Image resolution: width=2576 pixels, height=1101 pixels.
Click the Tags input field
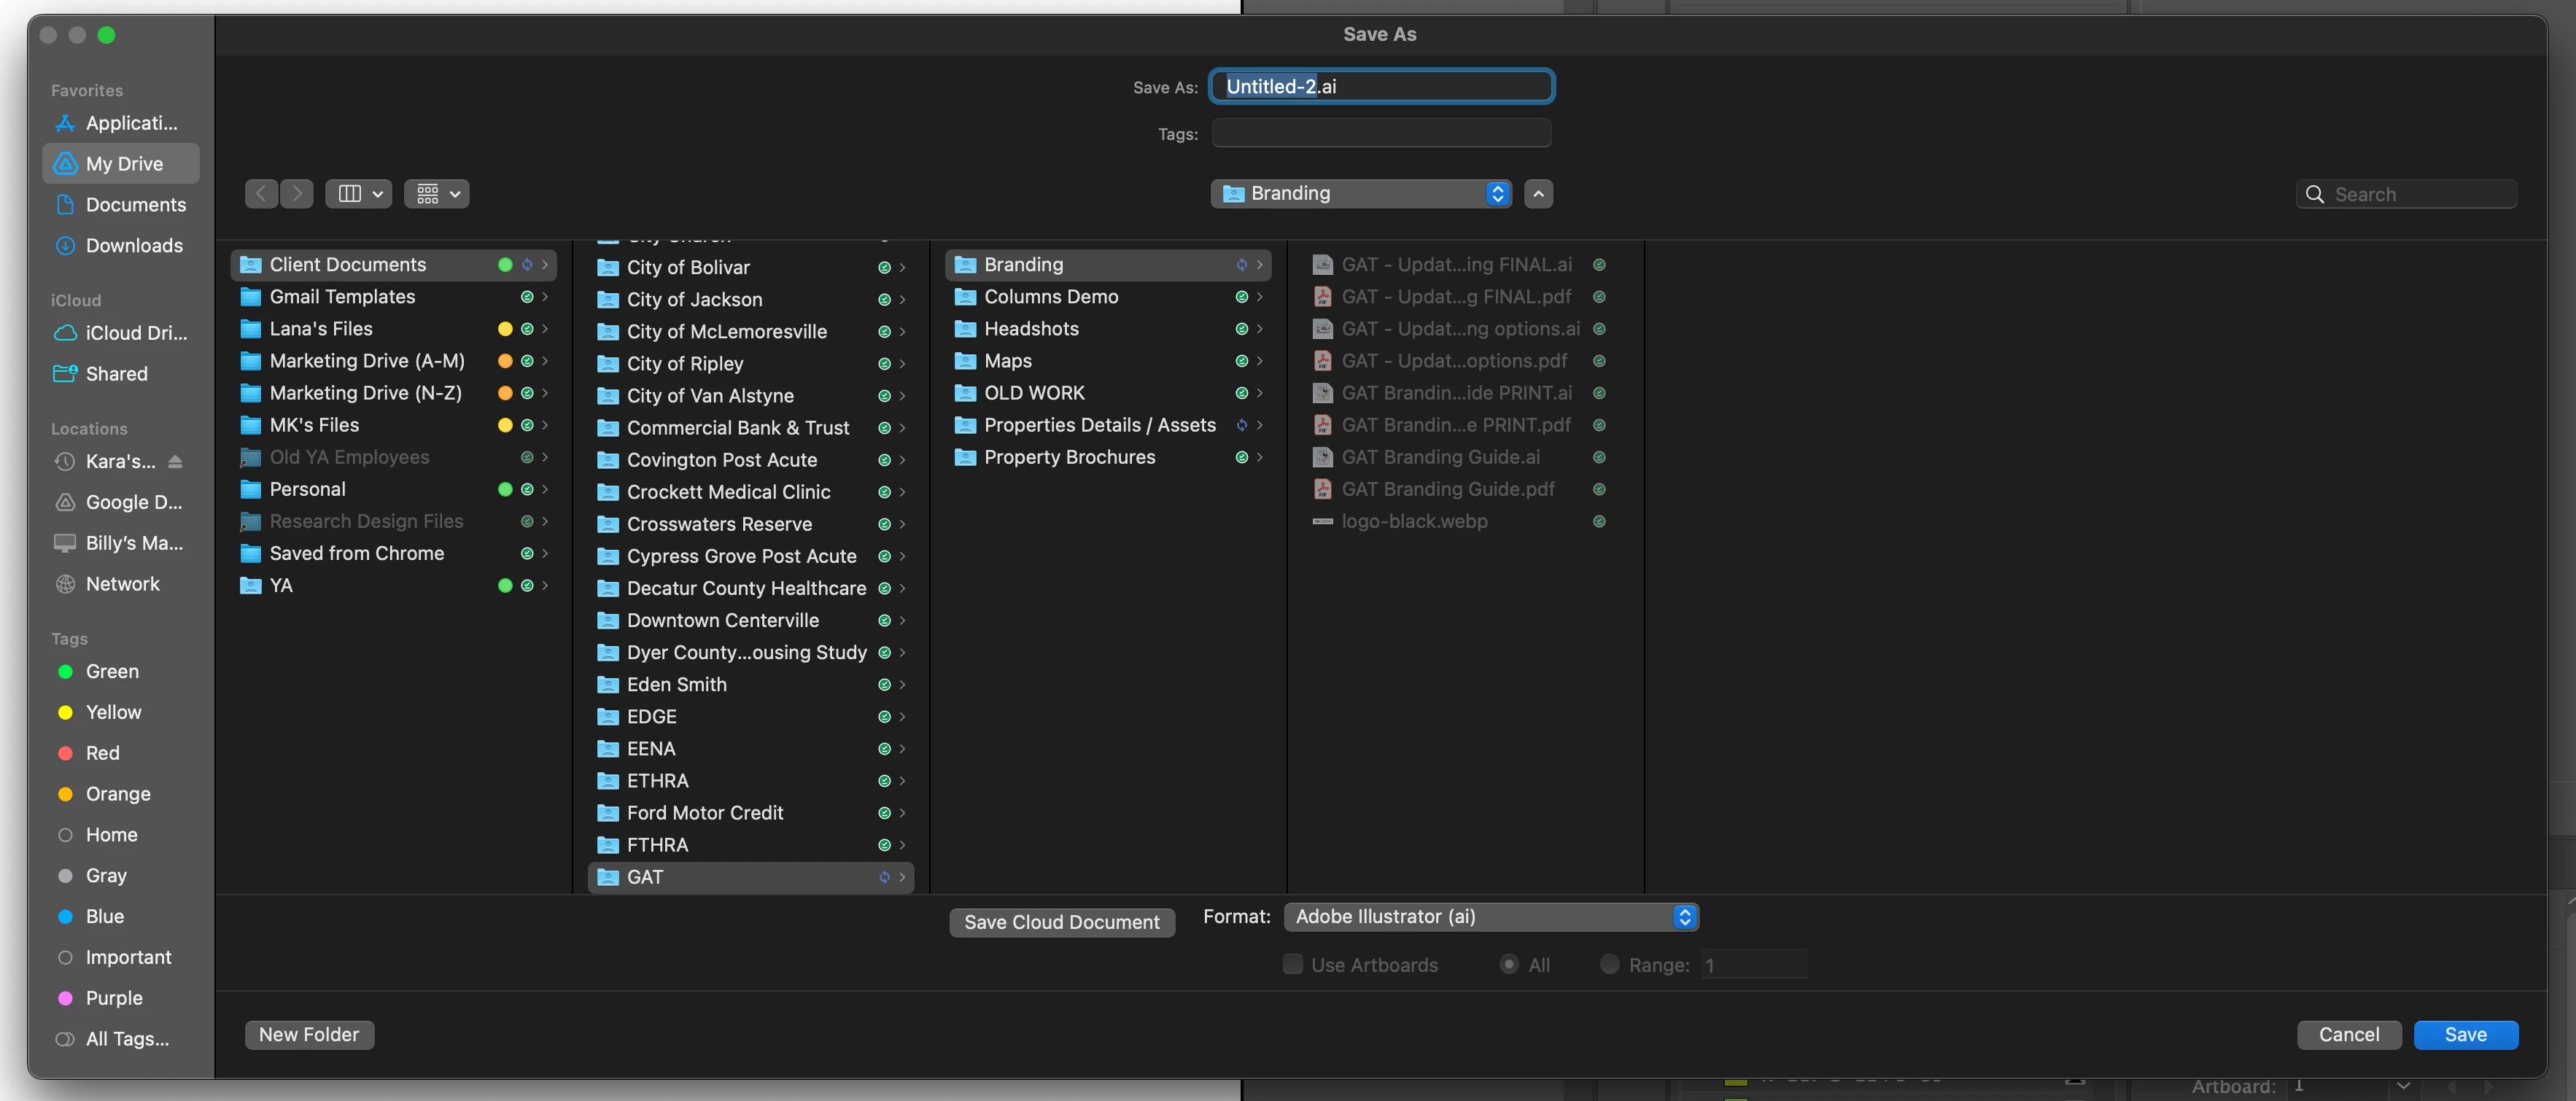click(1381, 133)
